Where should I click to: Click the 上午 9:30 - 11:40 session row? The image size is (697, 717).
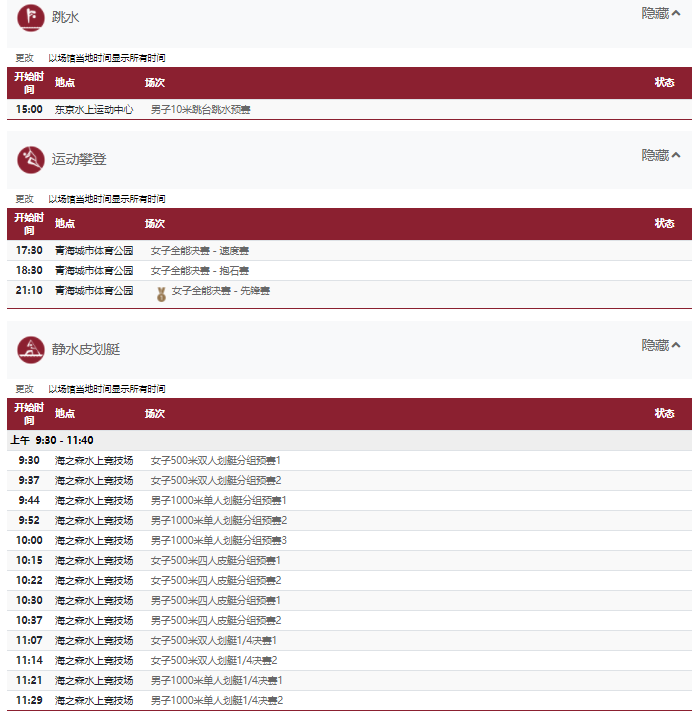pyautogui.click(x=349, y=440)
